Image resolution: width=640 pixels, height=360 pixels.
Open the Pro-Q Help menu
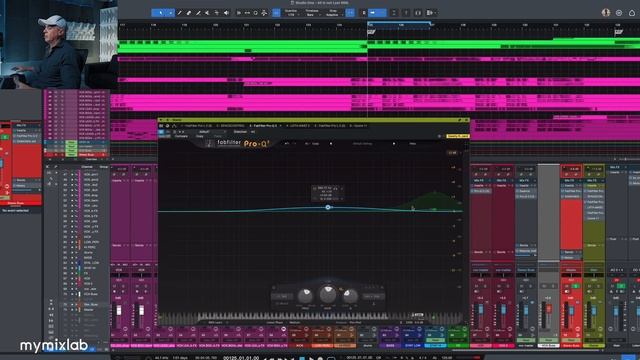[413, 144]
